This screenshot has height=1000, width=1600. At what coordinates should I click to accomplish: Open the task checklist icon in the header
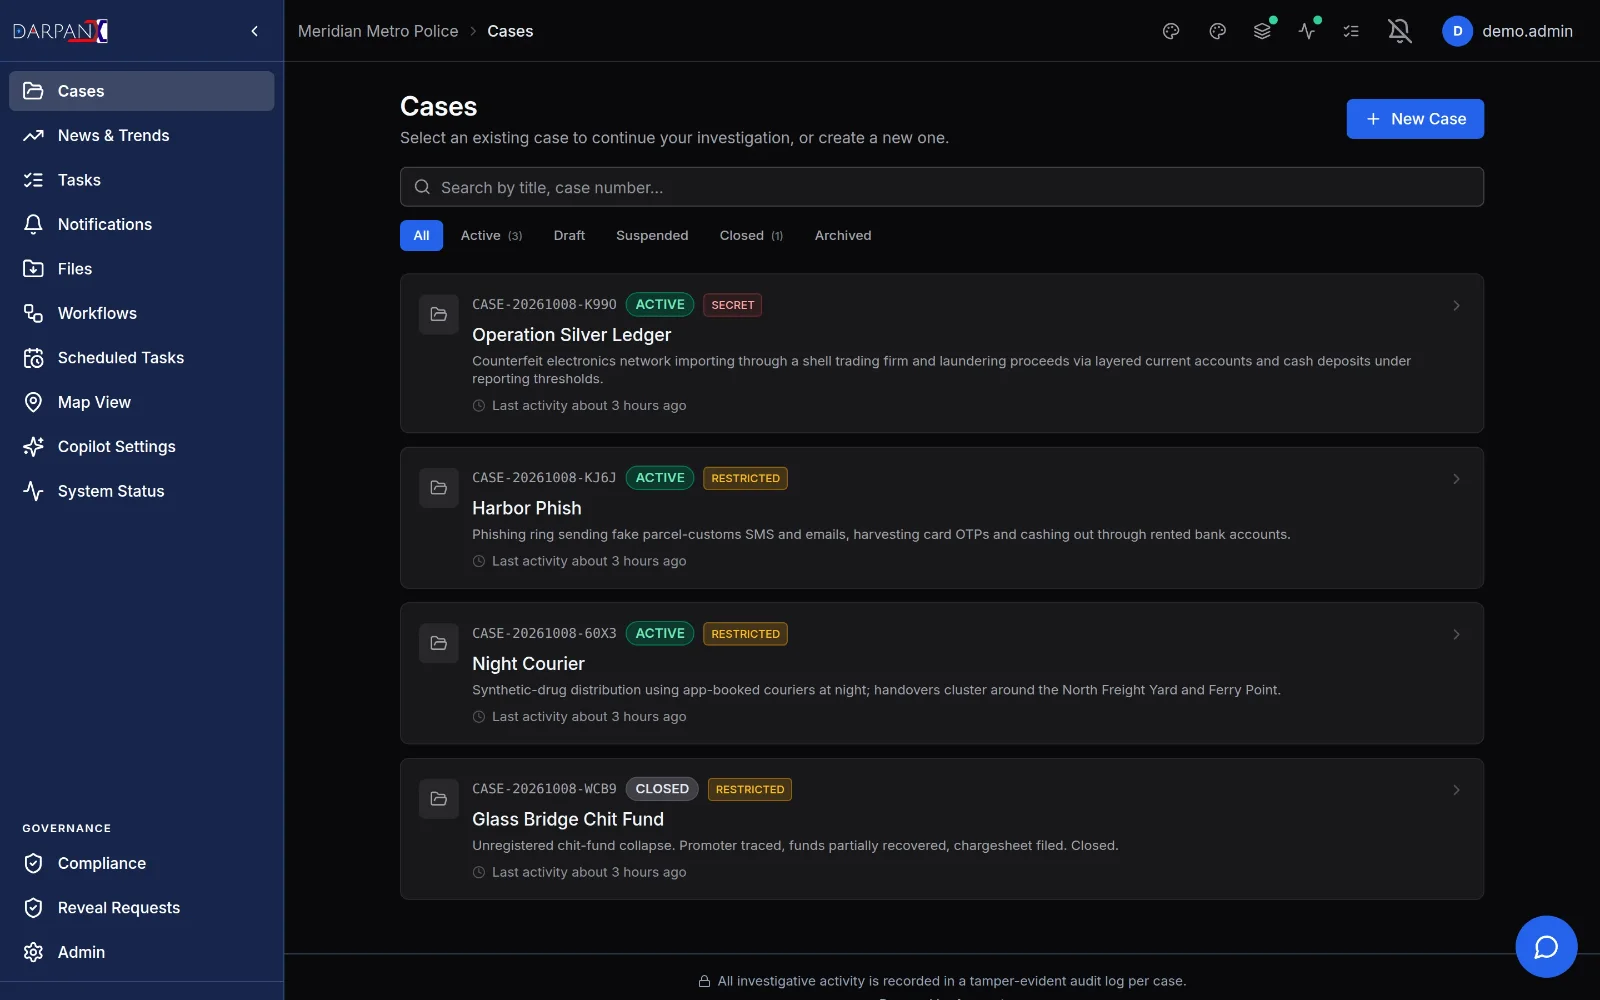pos(1351,31)
